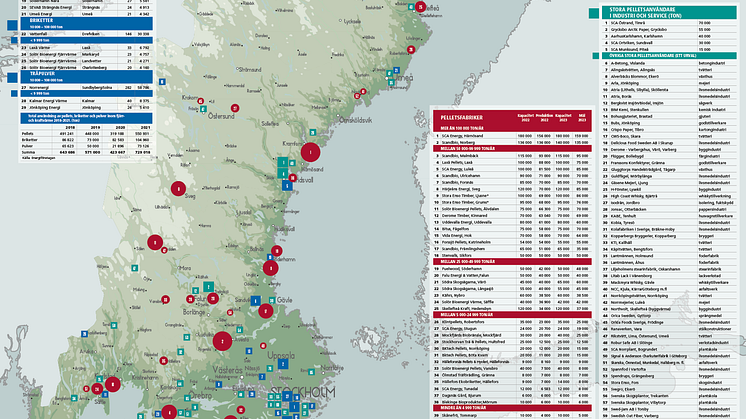The width and height of the screenshot is (746, 419).
Task: Click the 'MELLAN 25 000-49 999 TON/ÅR' band
Action: click(512, 262)
